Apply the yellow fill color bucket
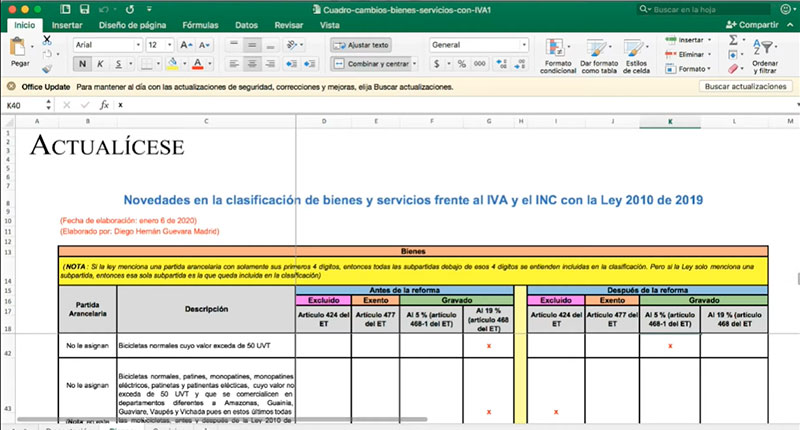This screenshot has height=430, width=800. click(x=172, y=64)
